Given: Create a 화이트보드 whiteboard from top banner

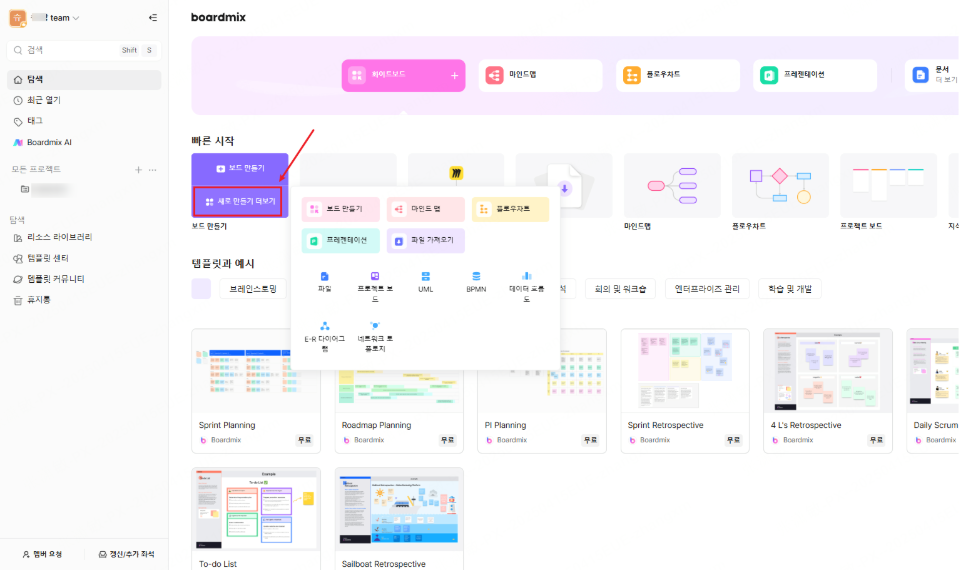Looking at the screenshot, I should (403, 75).
